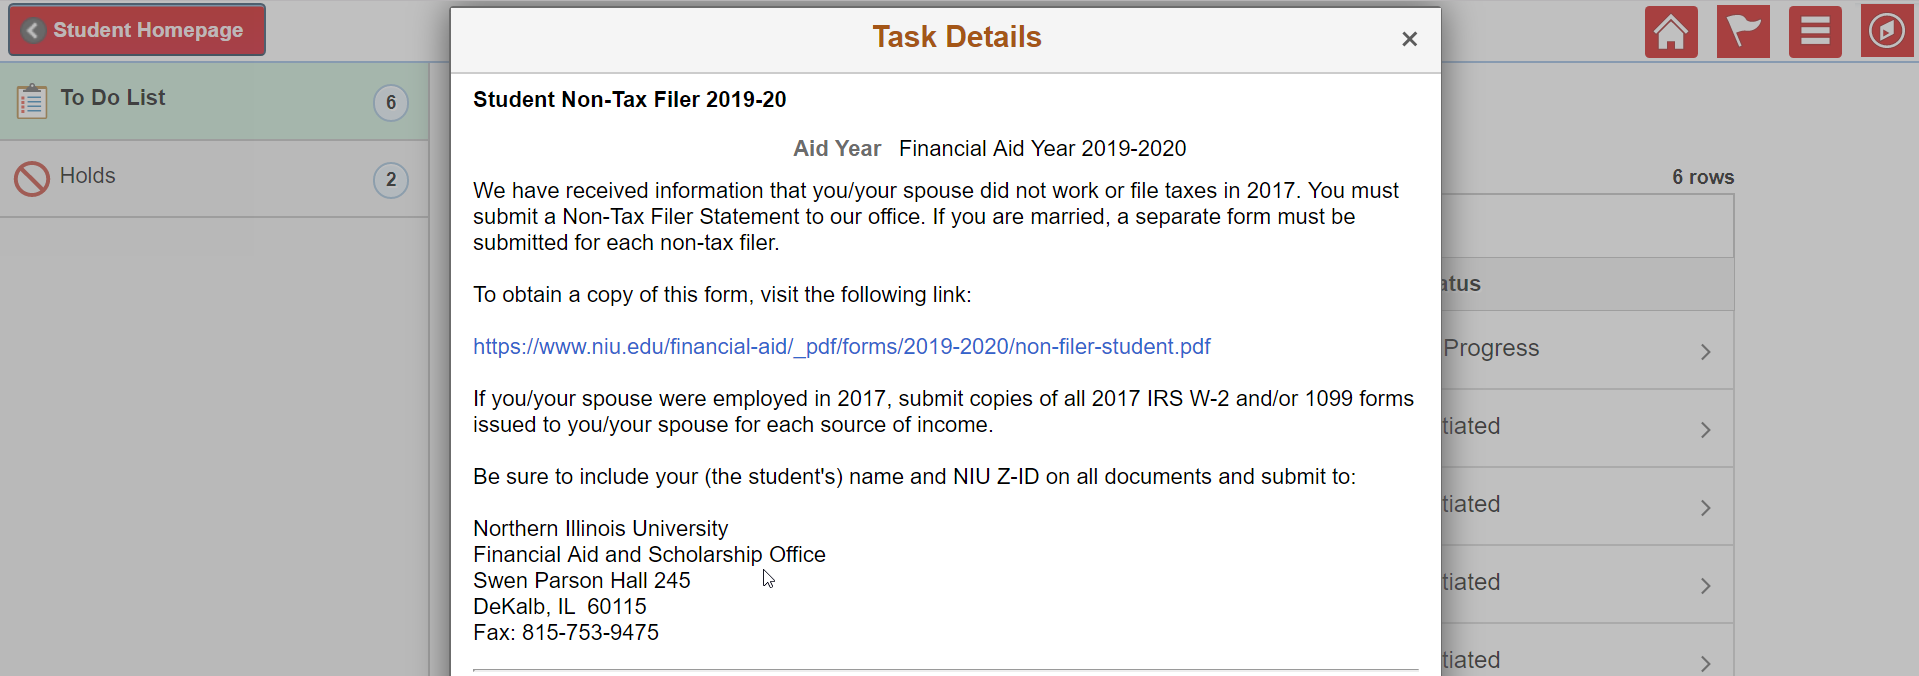Click the Holds prohibited-circle icon
This screenshot has height=676, width=1919.
pos(32,179)
